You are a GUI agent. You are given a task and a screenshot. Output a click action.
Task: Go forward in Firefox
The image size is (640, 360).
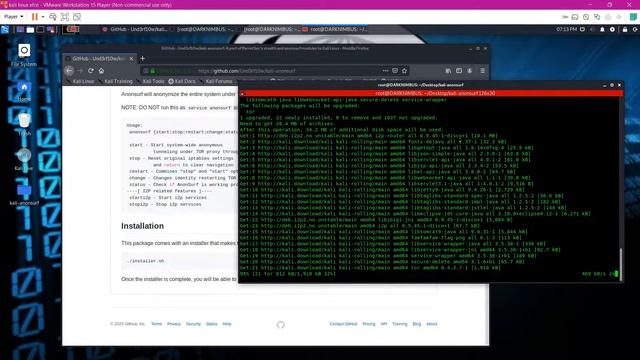click(x=80, y=71)
